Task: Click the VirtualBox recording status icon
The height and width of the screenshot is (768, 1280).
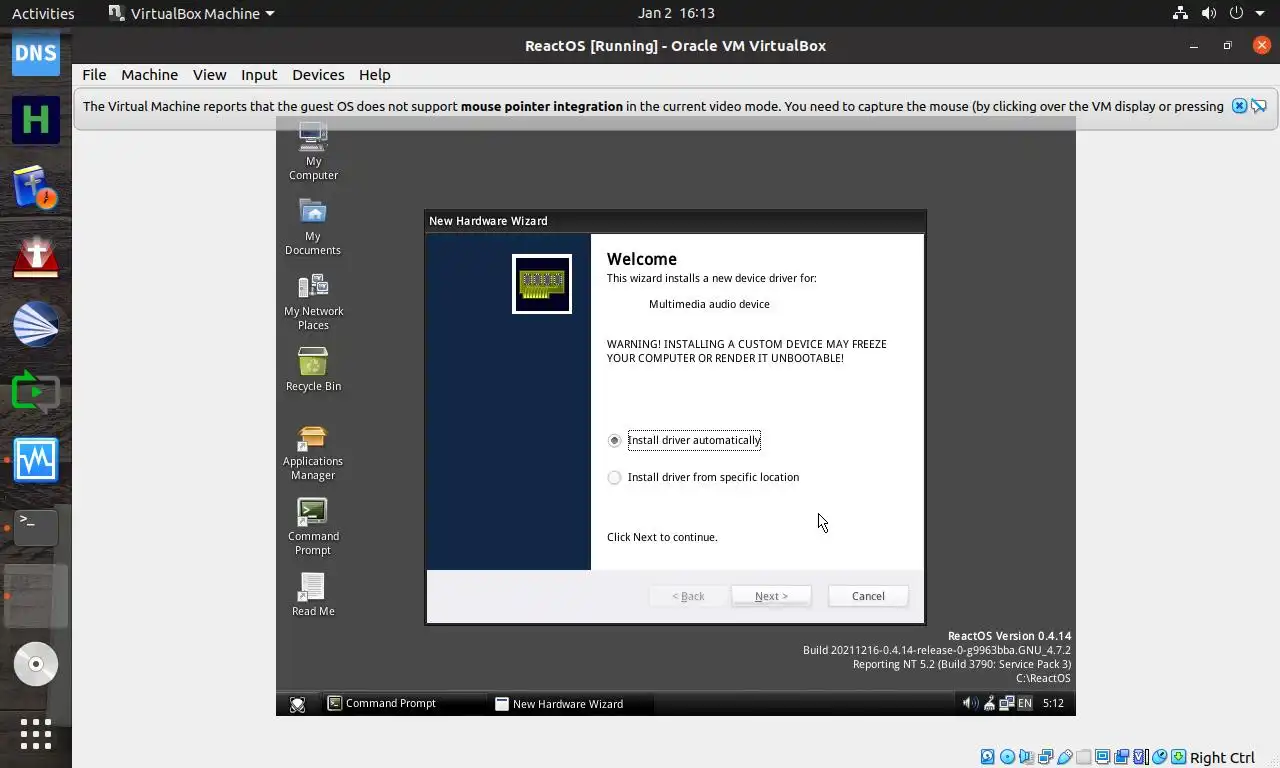Action: tap(1121, 757)
